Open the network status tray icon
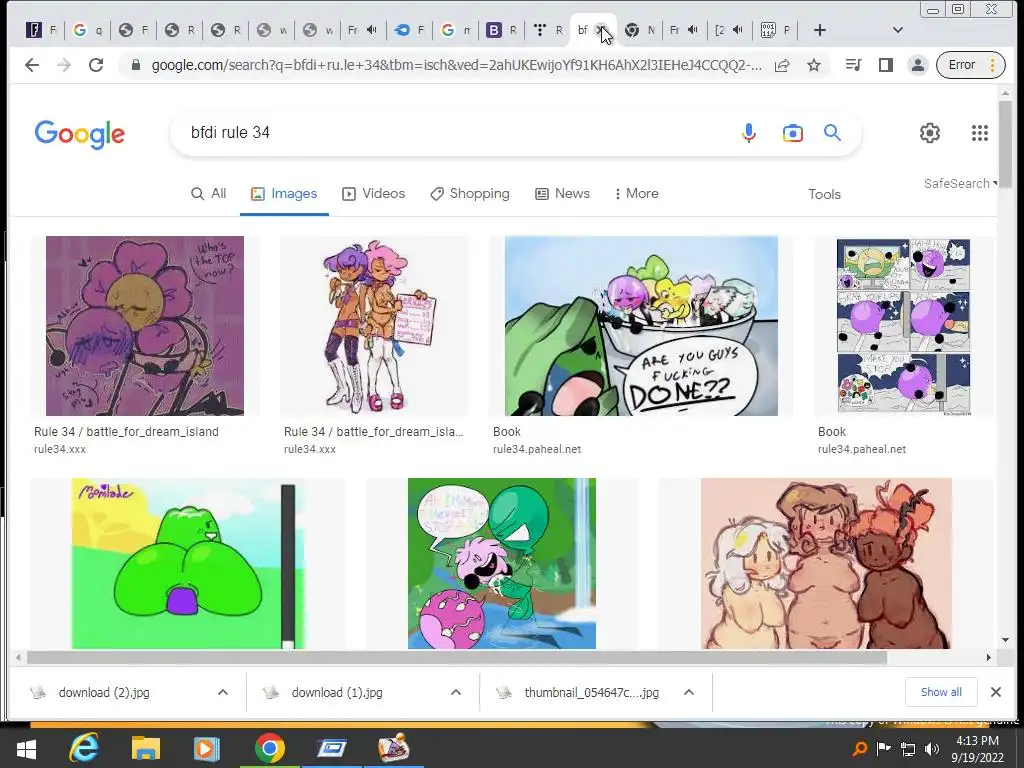The image size is (1024, 768). pyautogui.click(x=907, y=749)
